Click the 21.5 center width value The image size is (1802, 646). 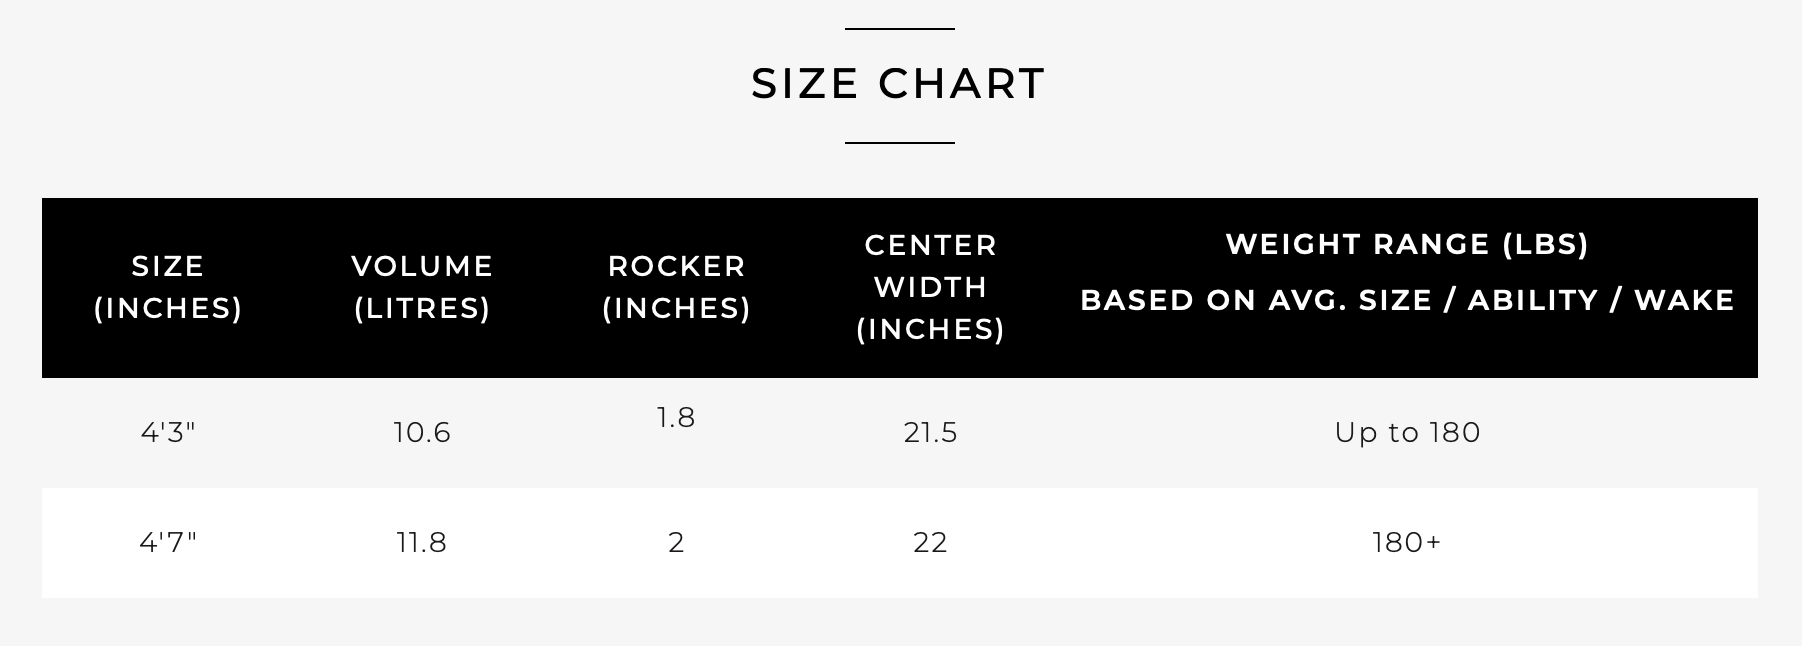tap(930, 432)
